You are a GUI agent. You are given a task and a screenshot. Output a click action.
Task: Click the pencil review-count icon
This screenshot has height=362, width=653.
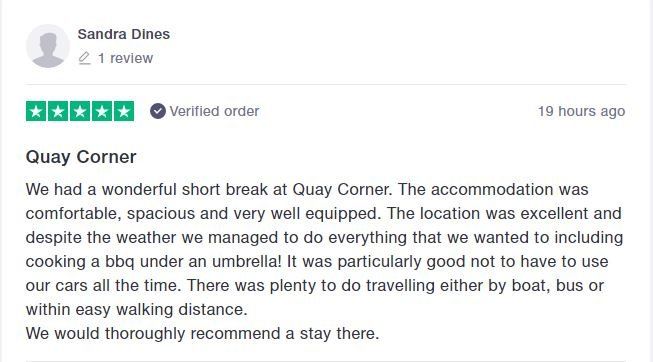84,58
